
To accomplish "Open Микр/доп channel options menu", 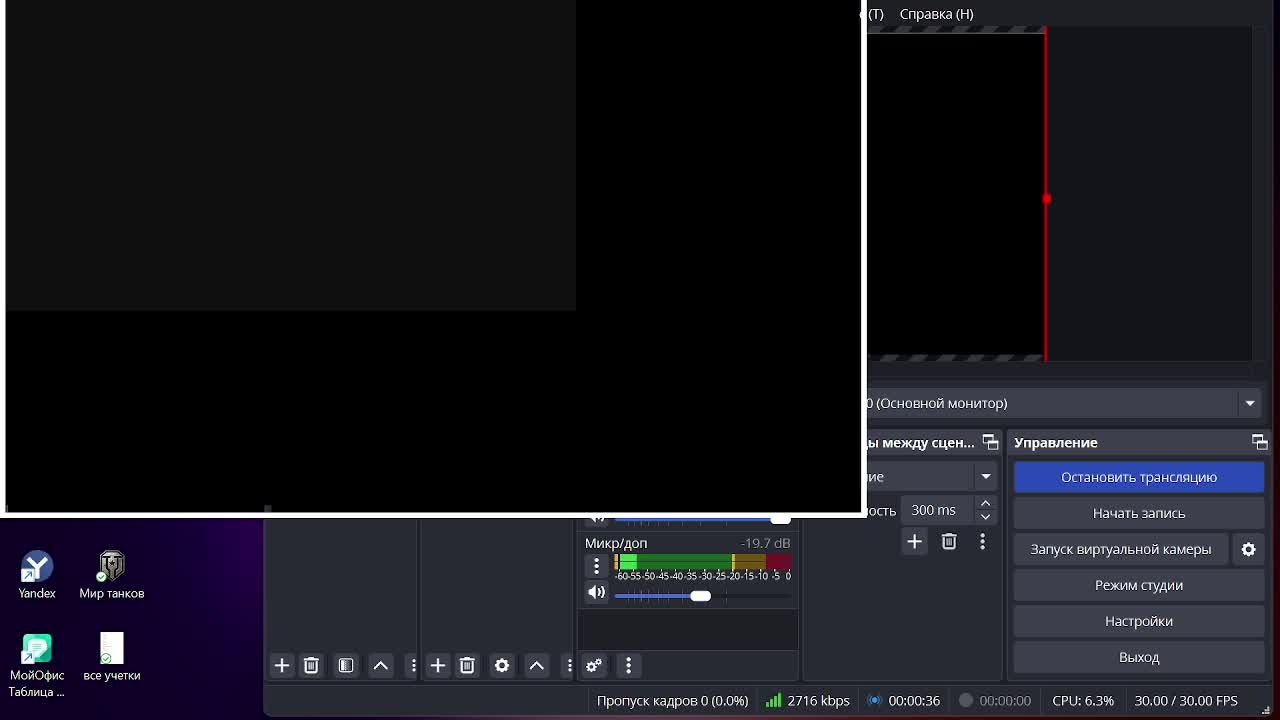I will coord(596,566).
